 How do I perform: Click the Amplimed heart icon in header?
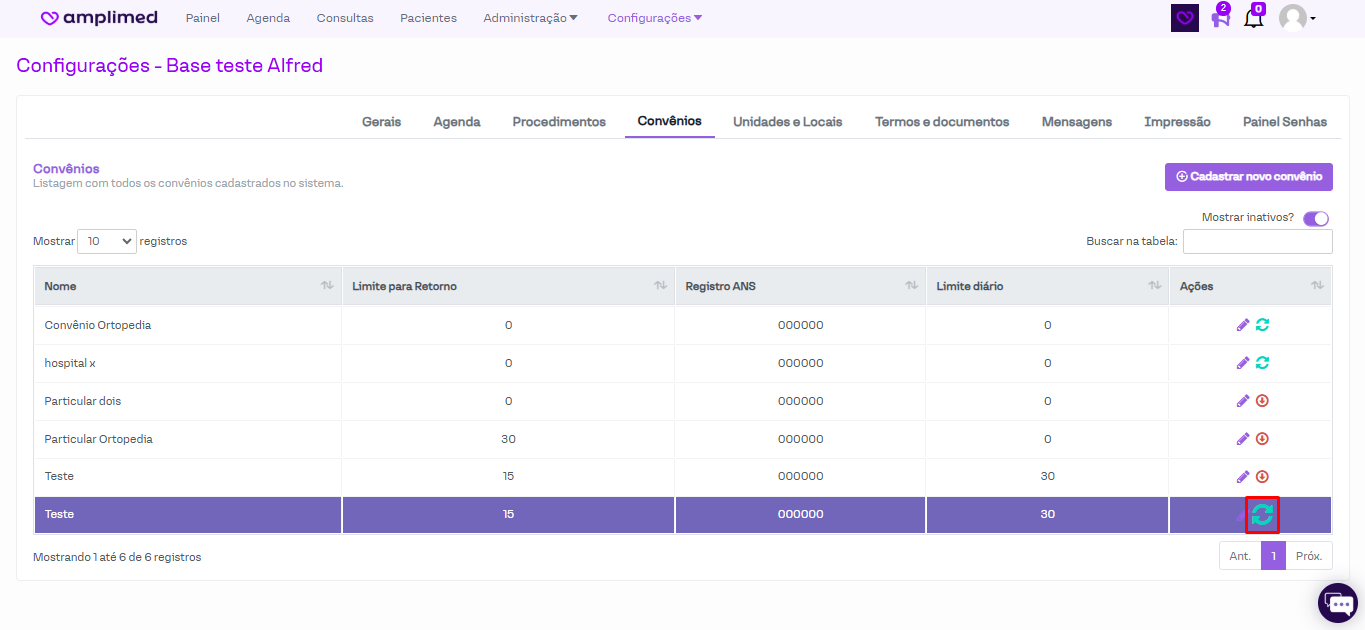[x=1185, y=18]
